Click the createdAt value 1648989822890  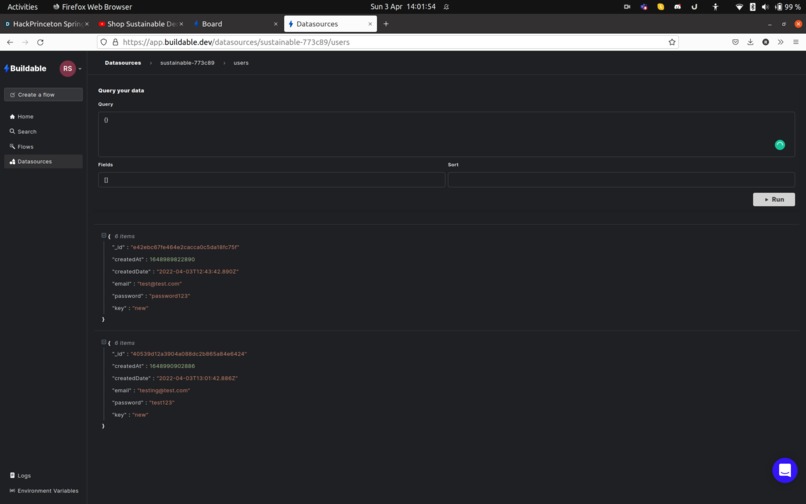click(x=172, y=260)
